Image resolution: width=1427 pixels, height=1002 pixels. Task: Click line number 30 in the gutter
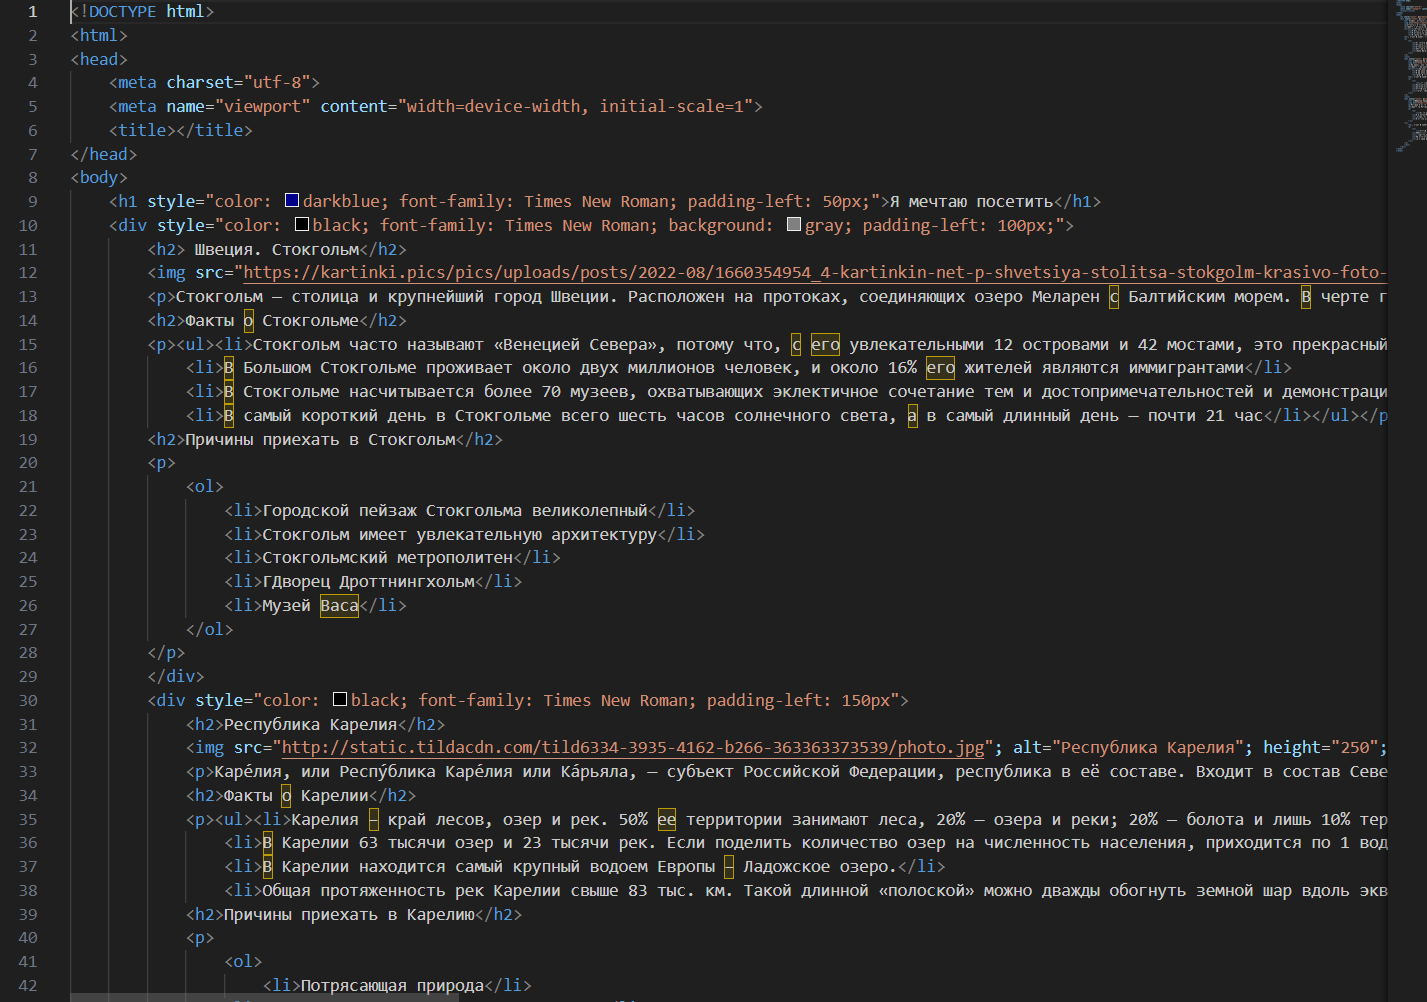[28, 701]
